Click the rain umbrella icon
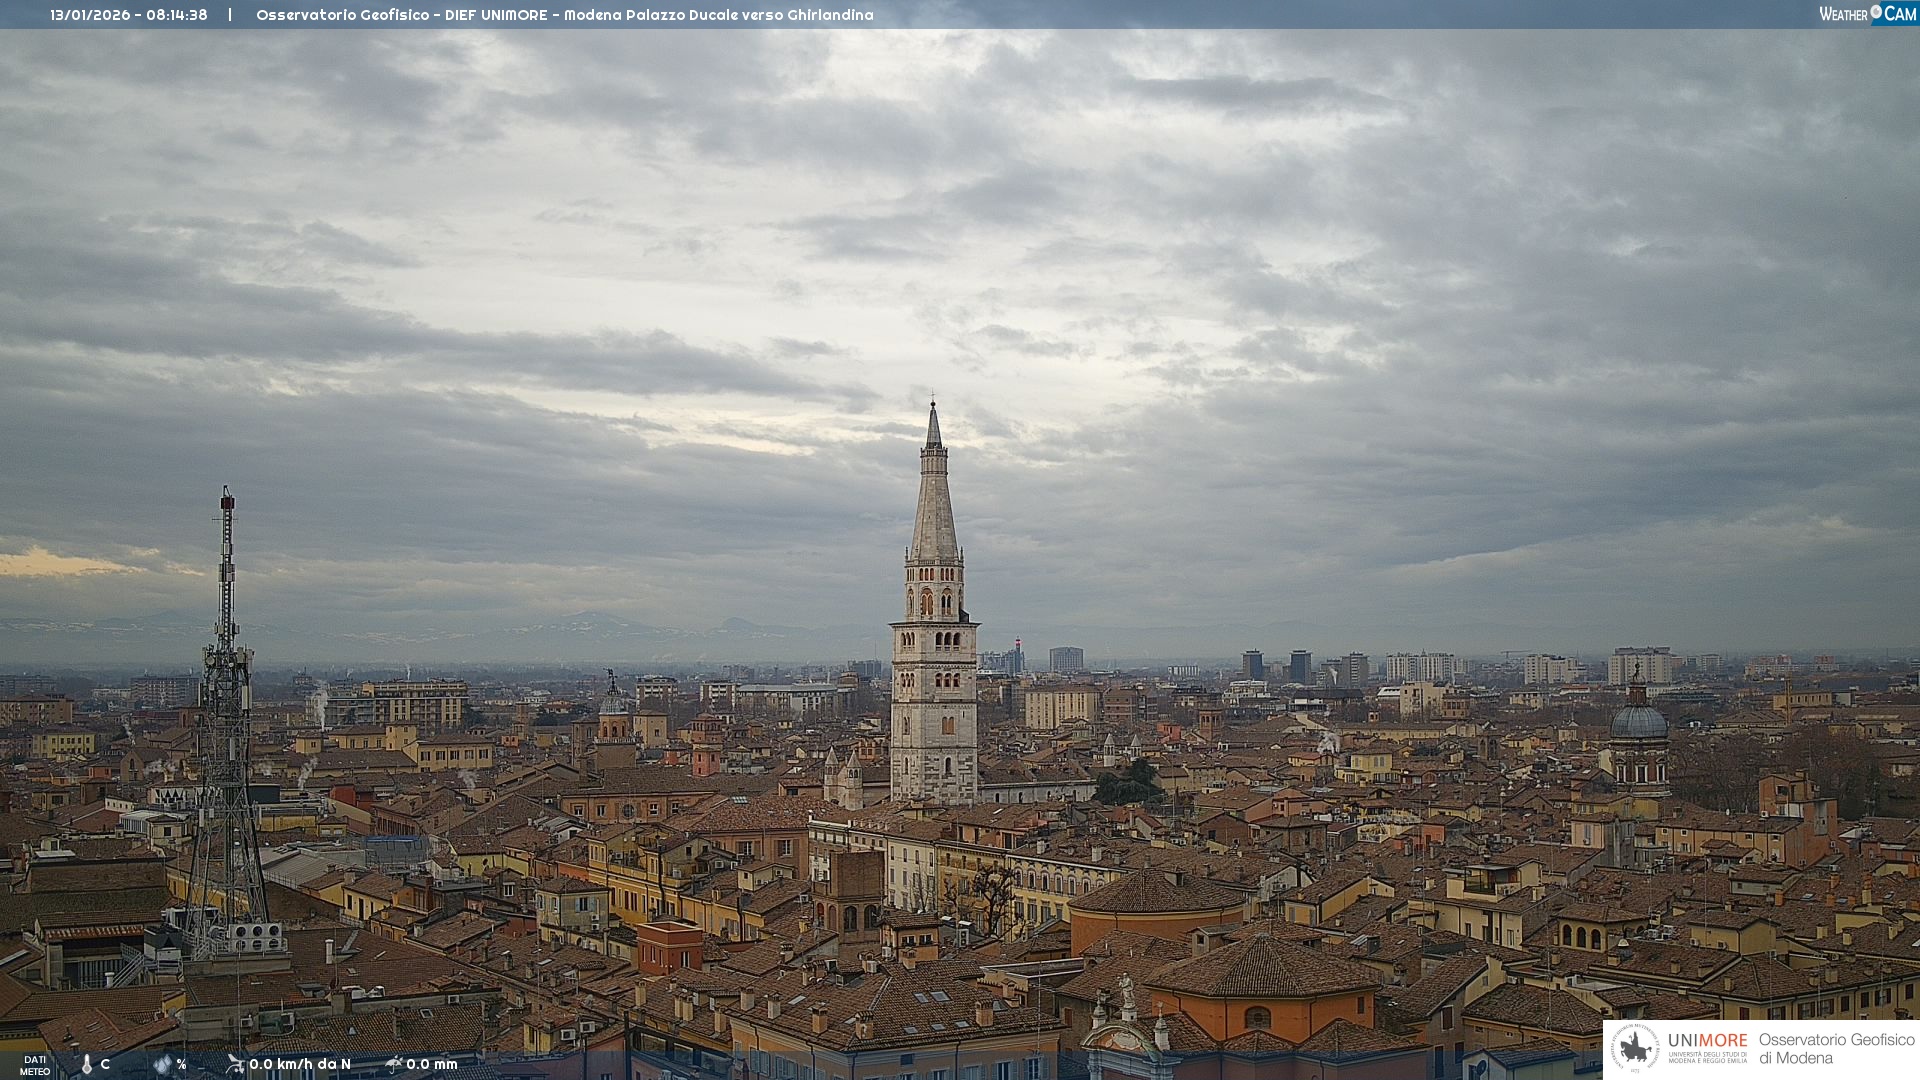The width and height of the screenshot is (1920, 1080). [x=394, y=1064]
